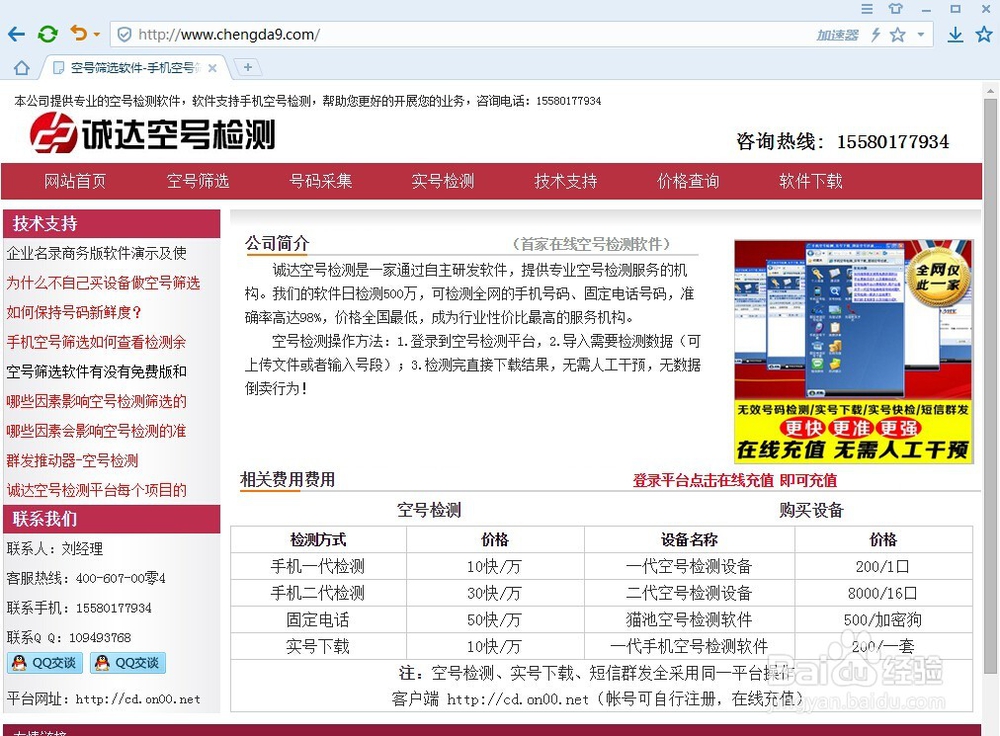Click the first QQ交谈 chat button
The height and width of the screenshot is (736, 1000).
45,663
